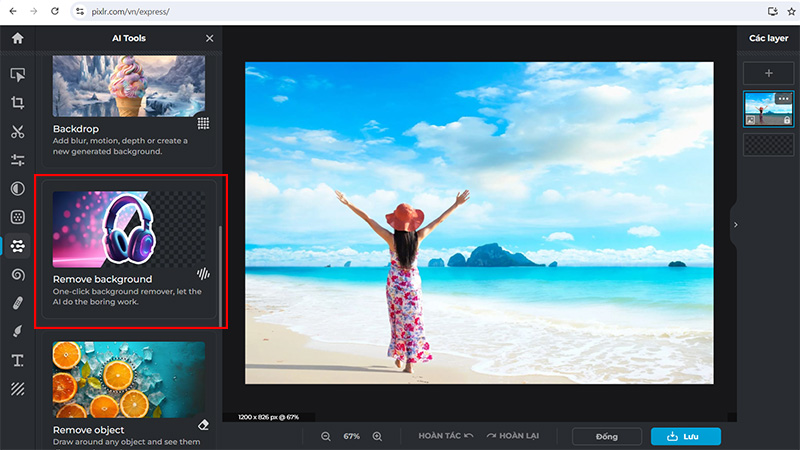Select the AI Tools sidebar icon
This screenshot has width=800, height=450.
pos(17,246)
